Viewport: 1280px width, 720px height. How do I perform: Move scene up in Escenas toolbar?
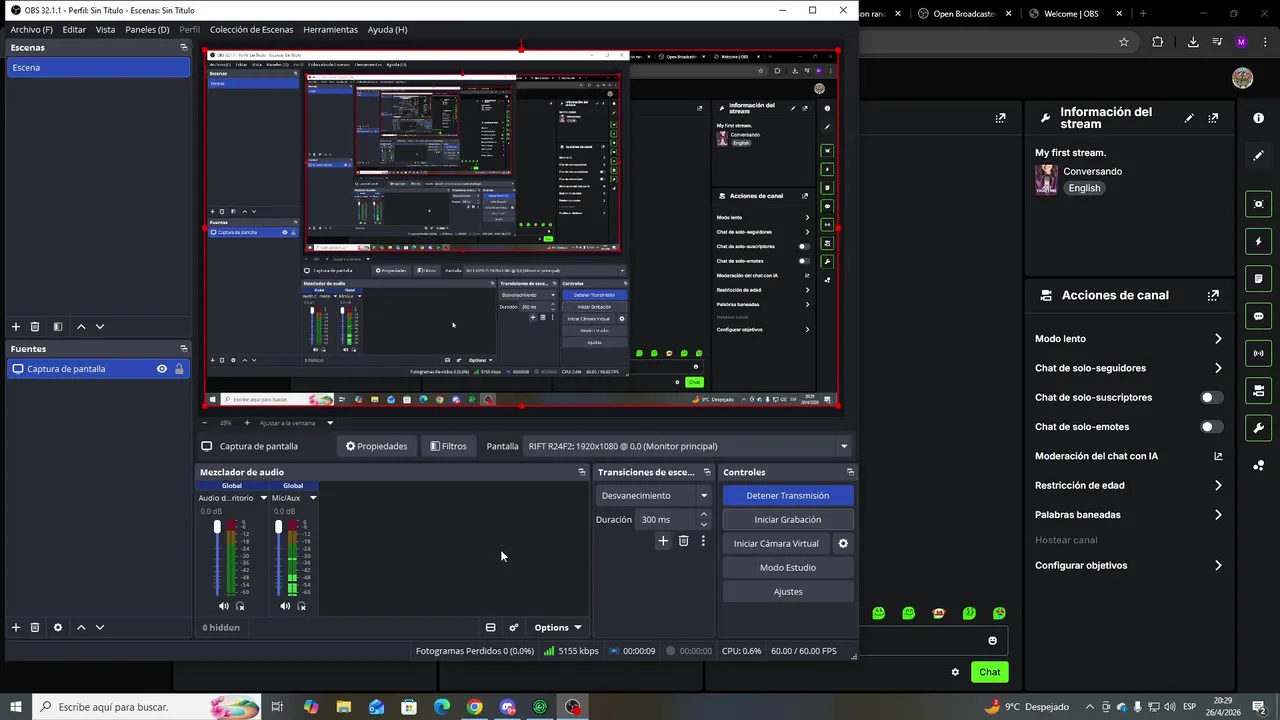coord(81,327)
